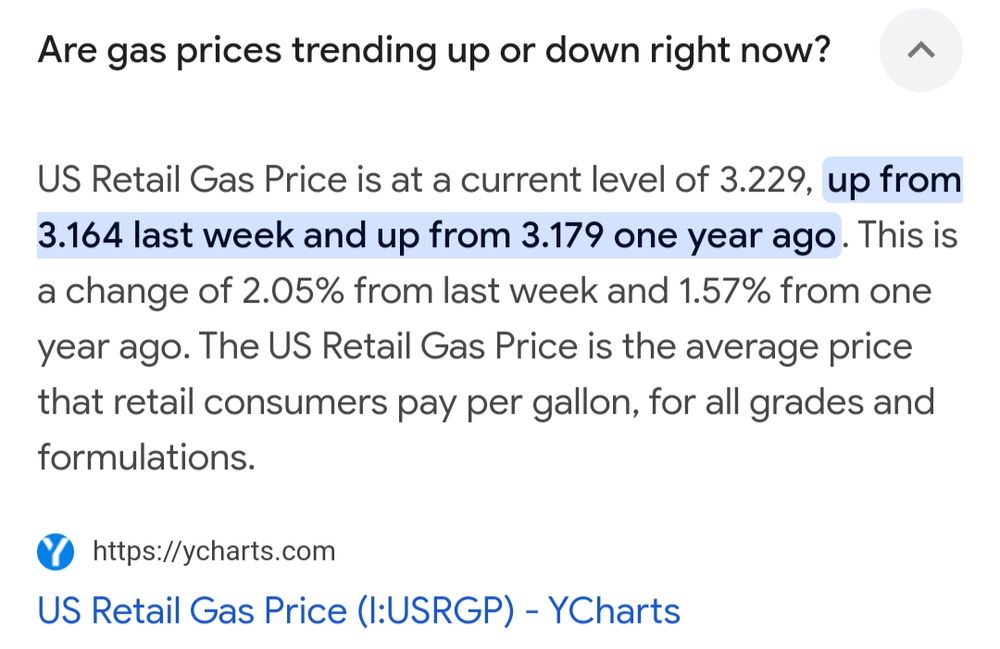Collapse the answer with the up chevron
Image resolution: width=1000 pixels, height=649 pixels.
920,50
